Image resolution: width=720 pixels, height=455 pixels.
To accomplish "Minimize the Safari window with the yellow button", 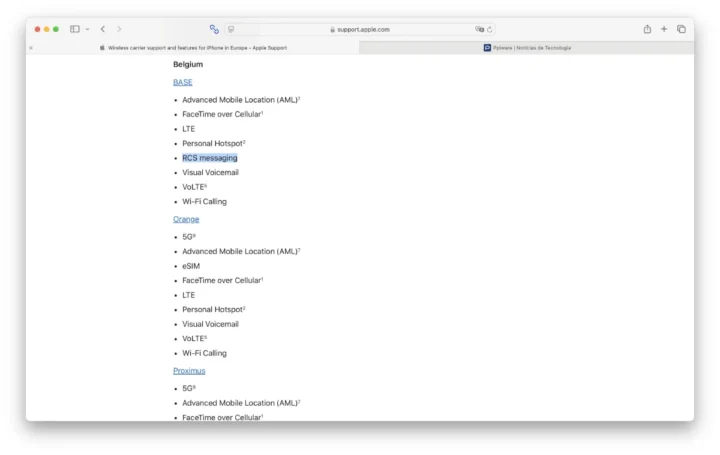I will [x=46, y=29].
